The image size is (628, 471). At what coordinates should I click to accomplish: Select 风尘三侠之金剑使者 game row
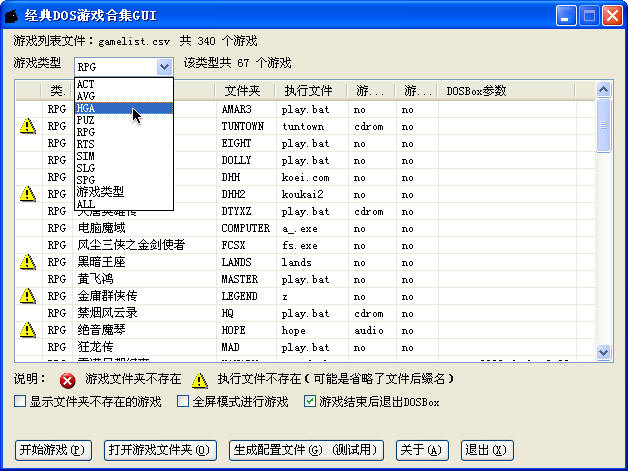305,245
